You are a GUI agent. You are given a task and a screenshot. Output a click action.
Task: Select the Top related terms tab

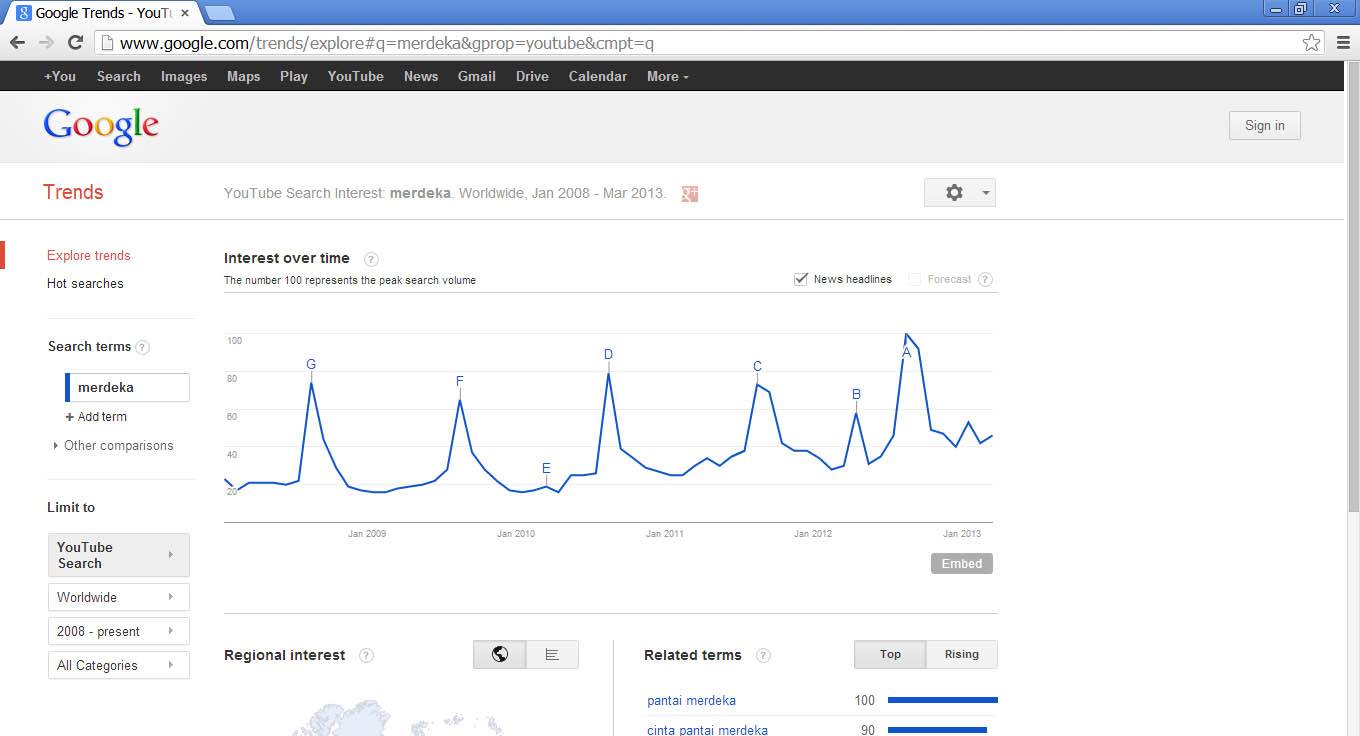[x=890, y=654]
